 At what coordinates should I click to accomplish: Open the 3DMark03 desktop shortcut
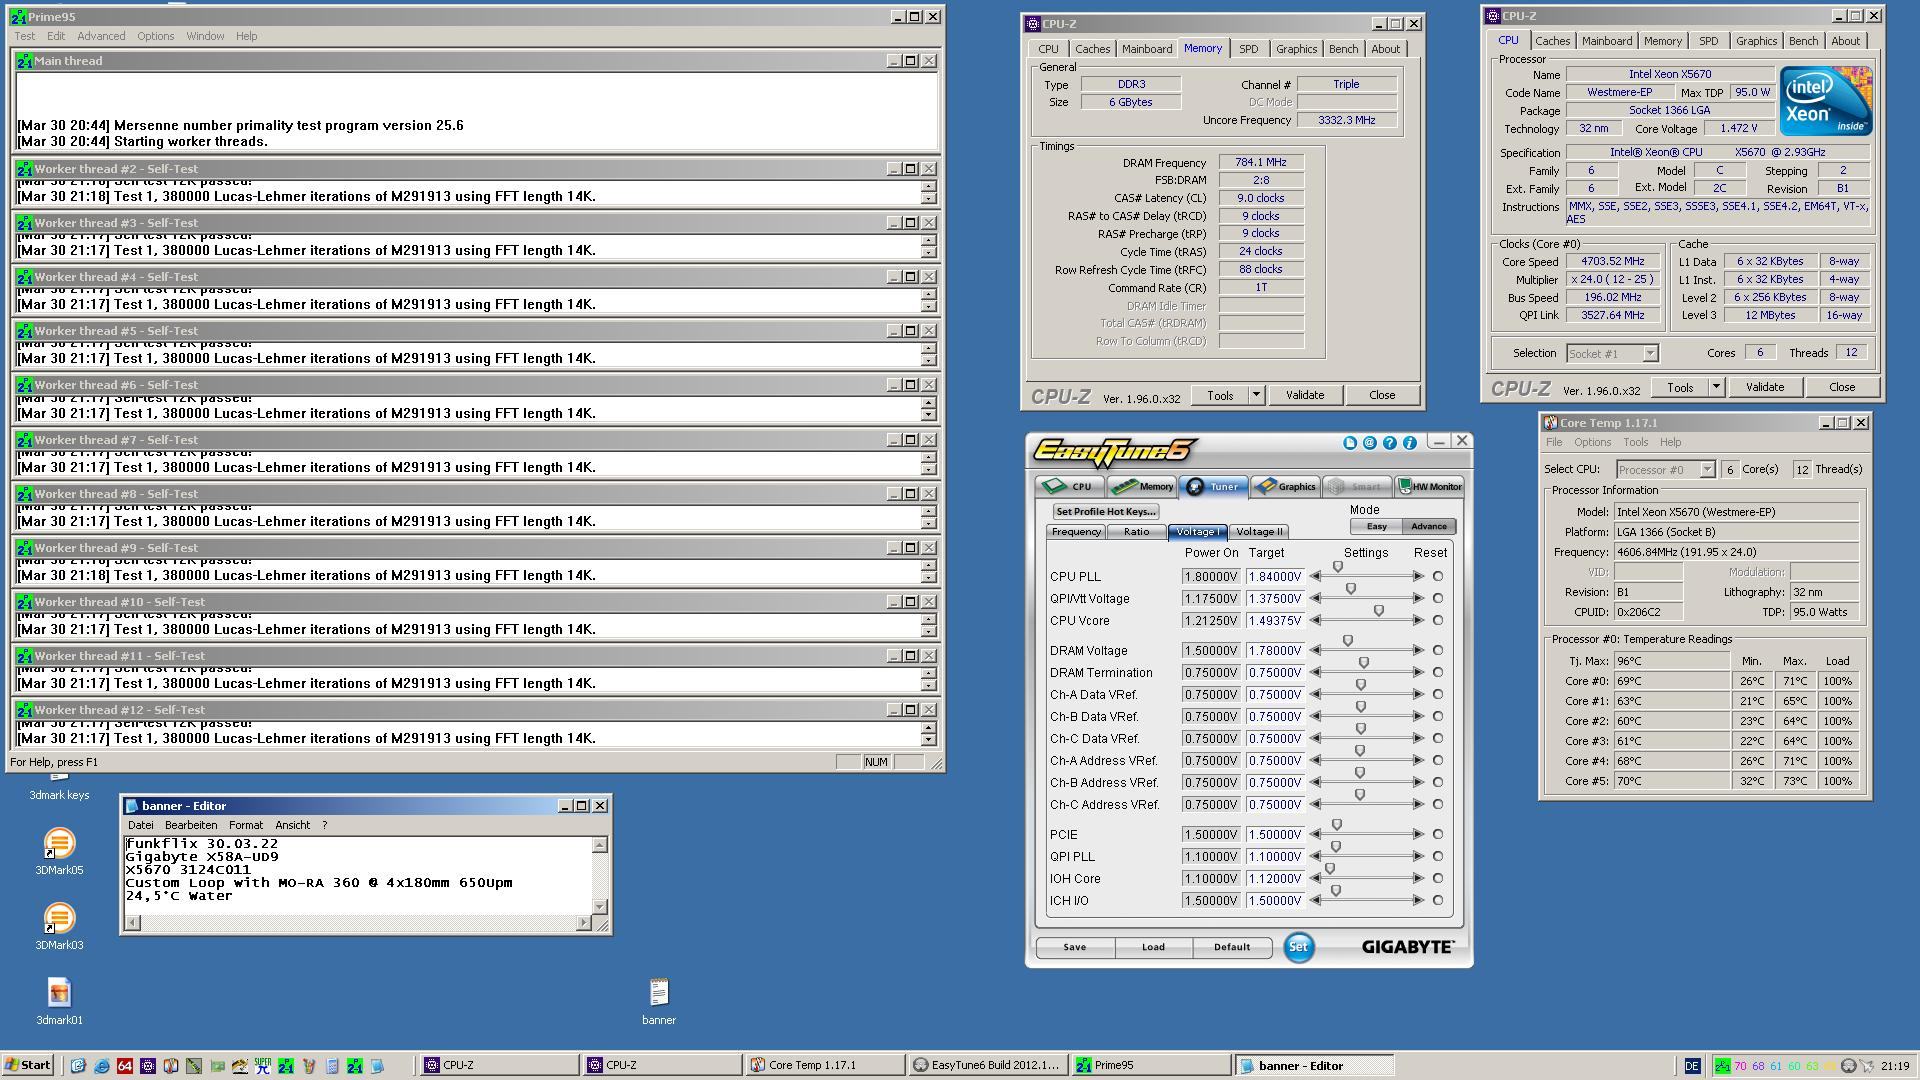(59, 927)
